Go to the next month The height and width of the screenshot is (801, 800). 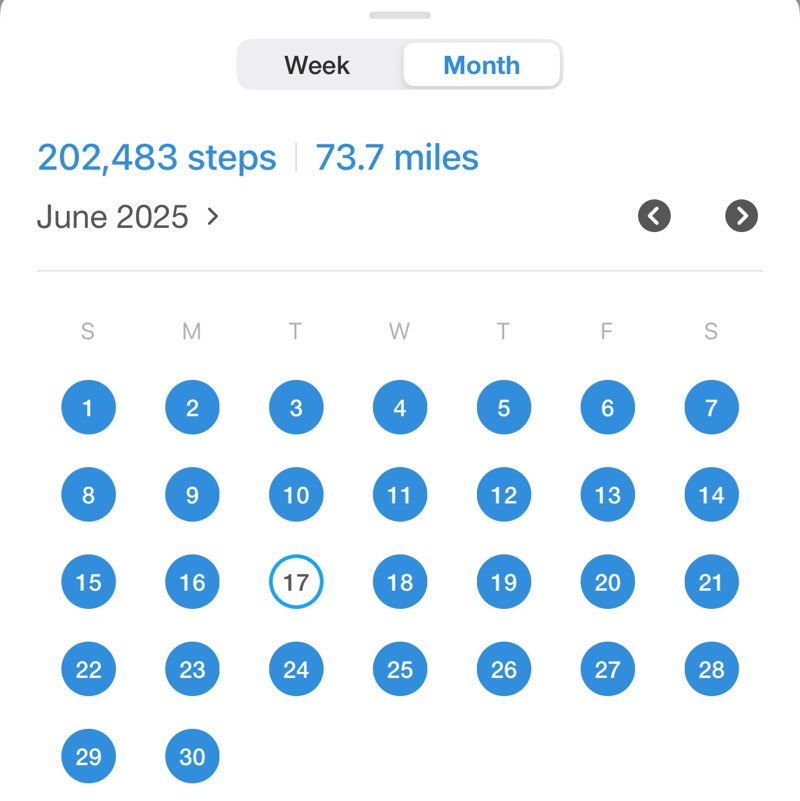point(741,216)
